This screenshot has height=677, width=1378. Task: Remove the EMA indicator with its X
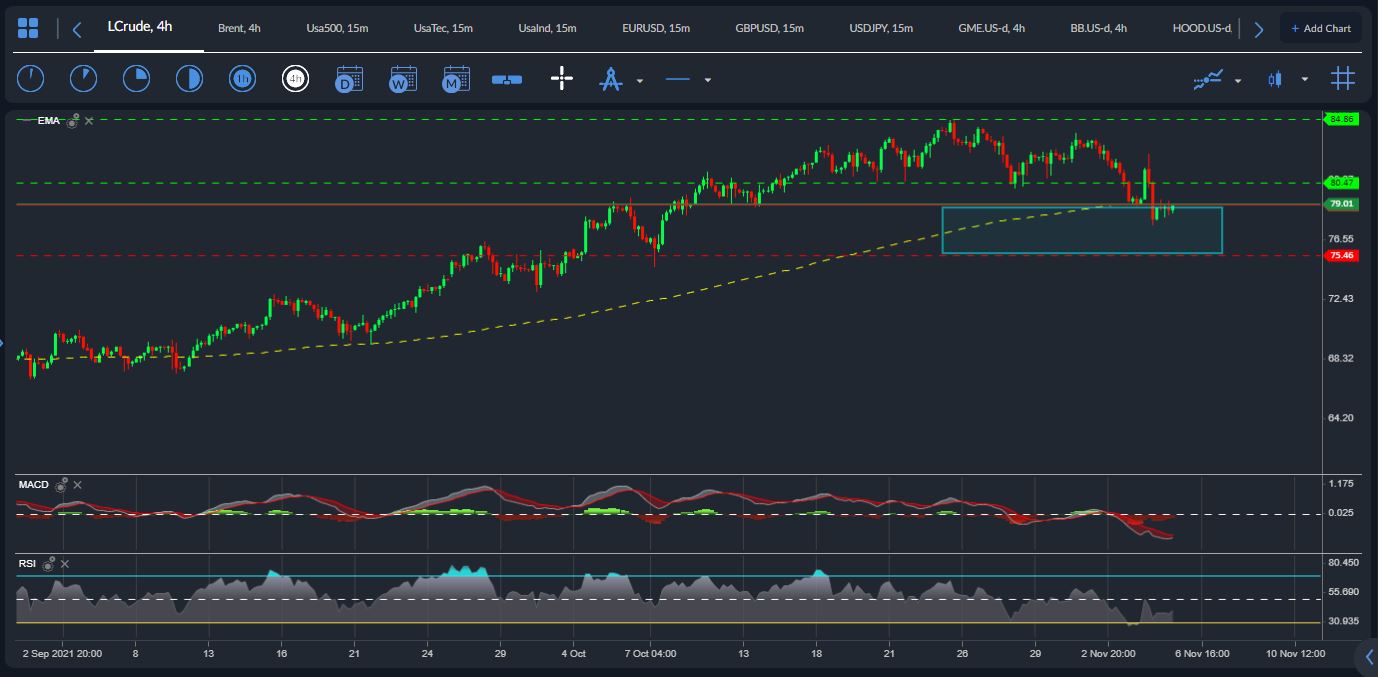(89, 121)
